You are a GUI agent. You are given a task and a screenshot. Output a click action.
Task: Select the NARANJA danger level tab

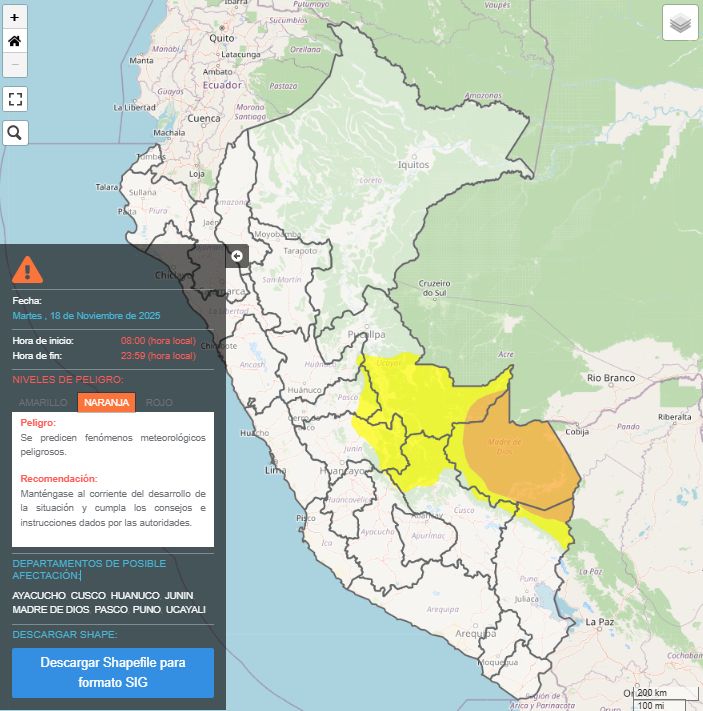106,402
